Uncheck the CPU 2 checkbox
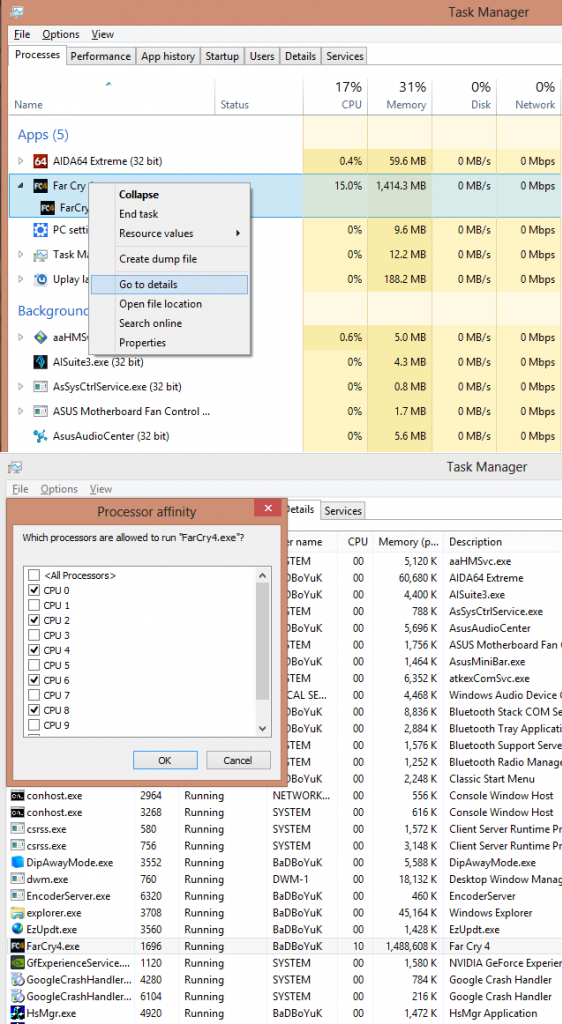The height and width of the screenshot is (1024, 562). 34,620
